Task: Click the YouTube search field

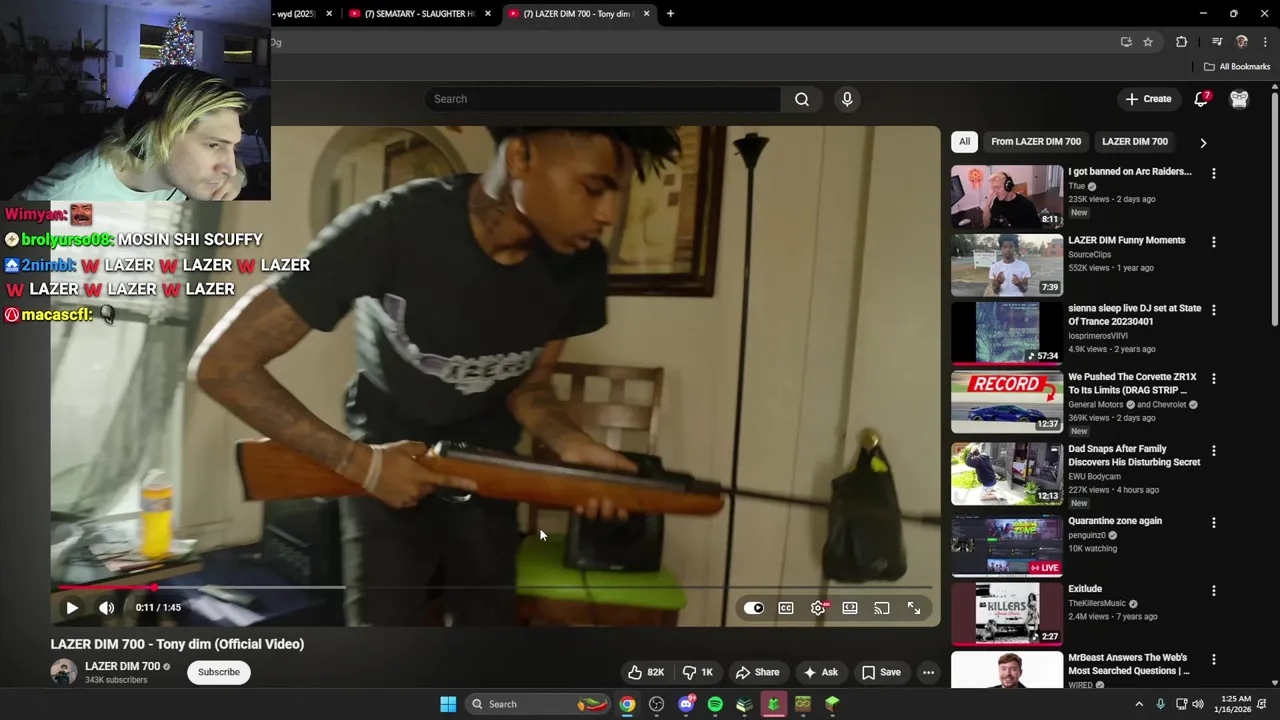Action: [602, 99]
